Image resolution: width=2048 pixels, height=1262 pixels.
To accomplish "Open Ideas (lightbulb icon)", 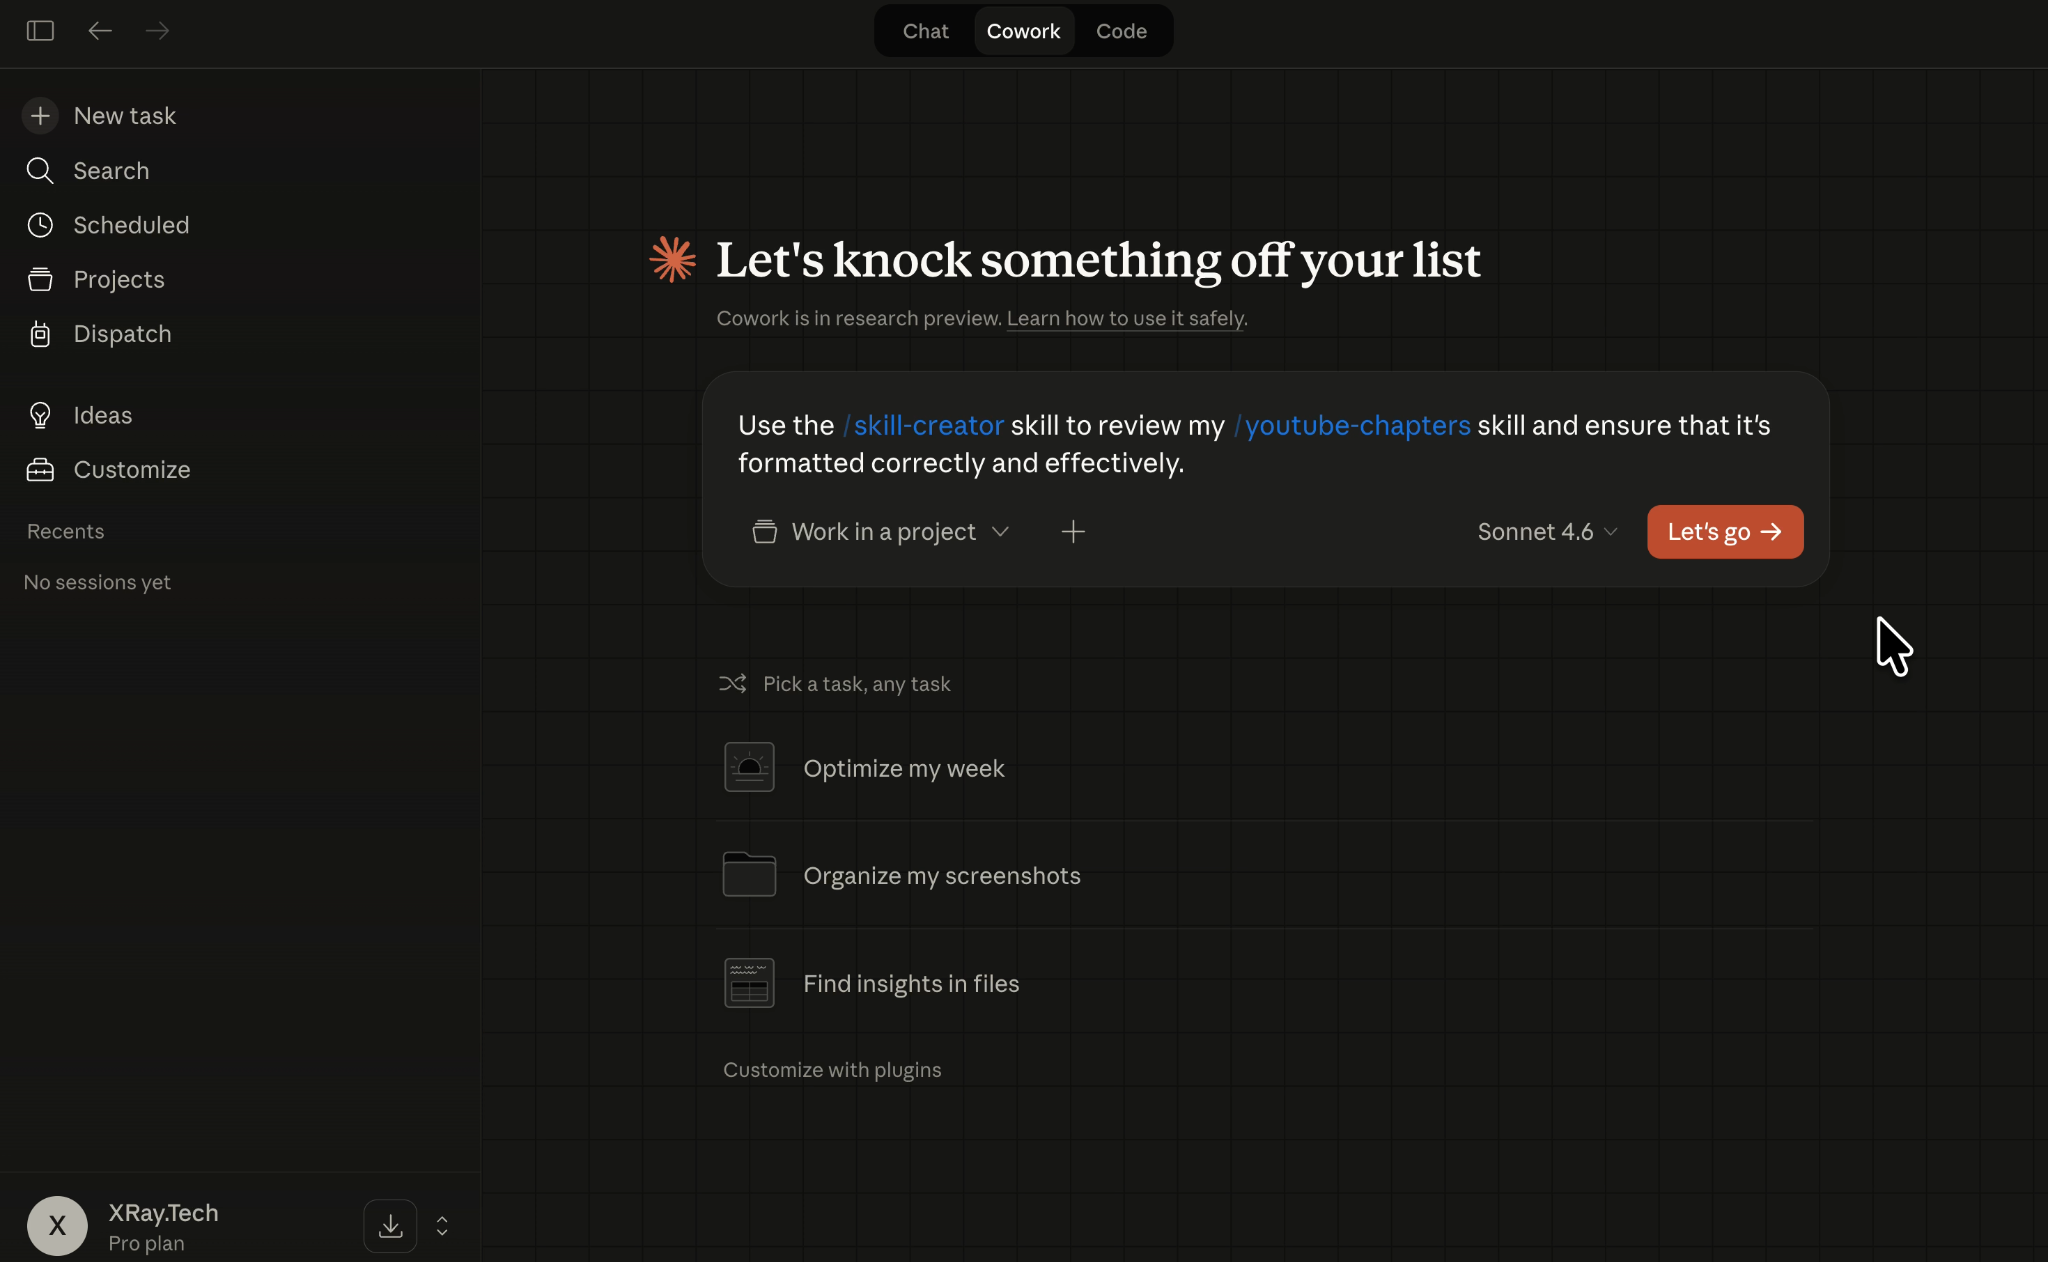I will [102, 414].
